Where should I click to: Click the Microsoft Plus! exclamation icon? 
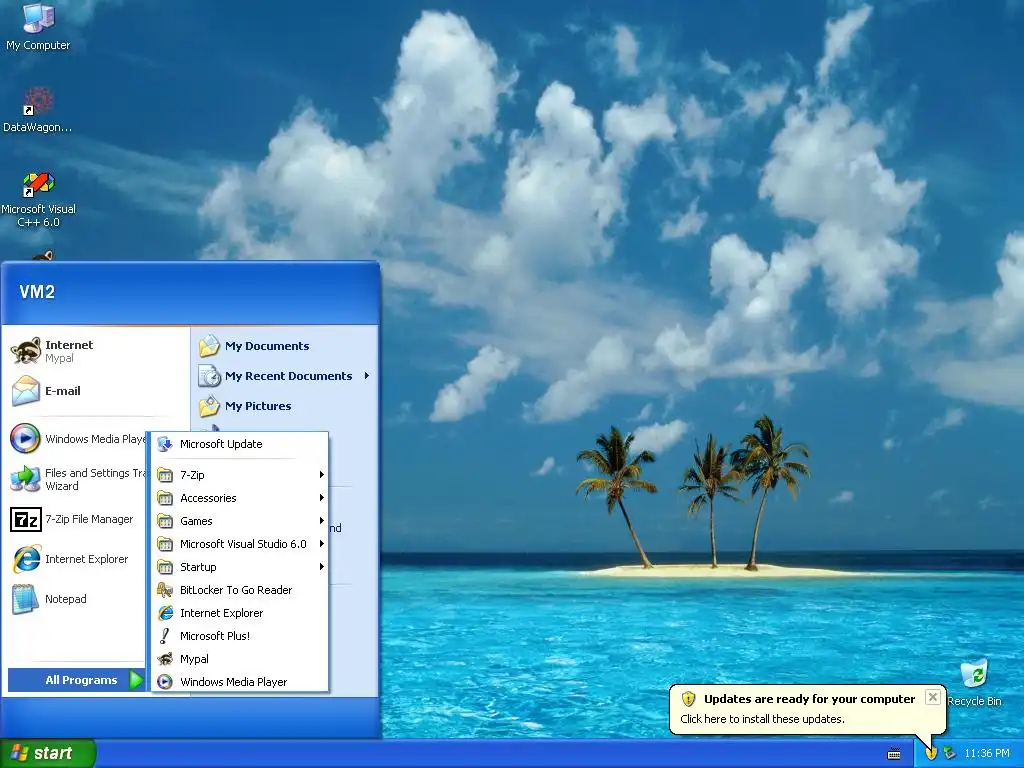pyautogui.click(x=165, y=635)
